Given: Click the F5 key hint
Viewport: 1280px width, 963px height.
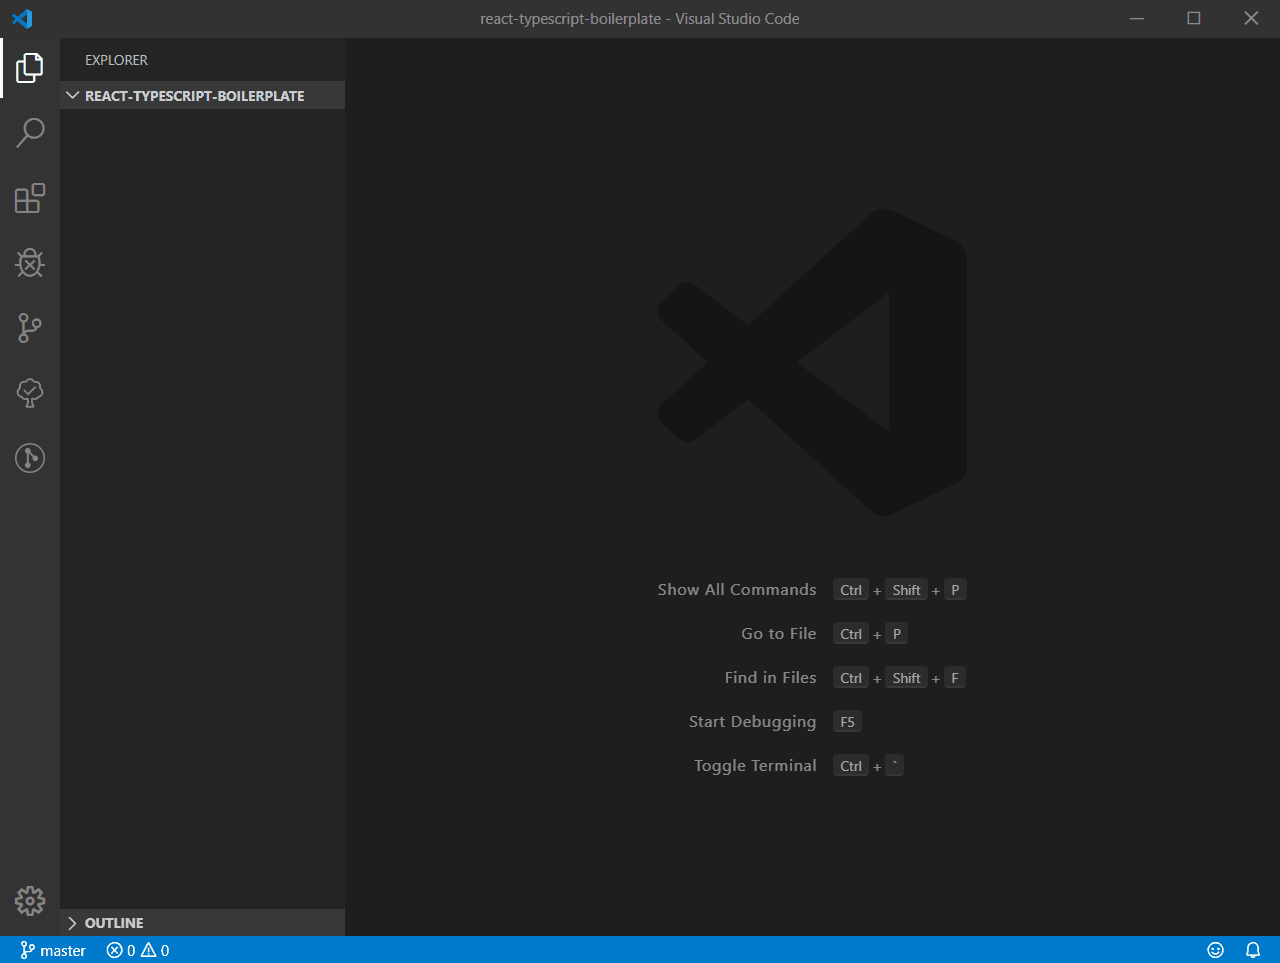Looking at the screenshot, I should (847, 722).
